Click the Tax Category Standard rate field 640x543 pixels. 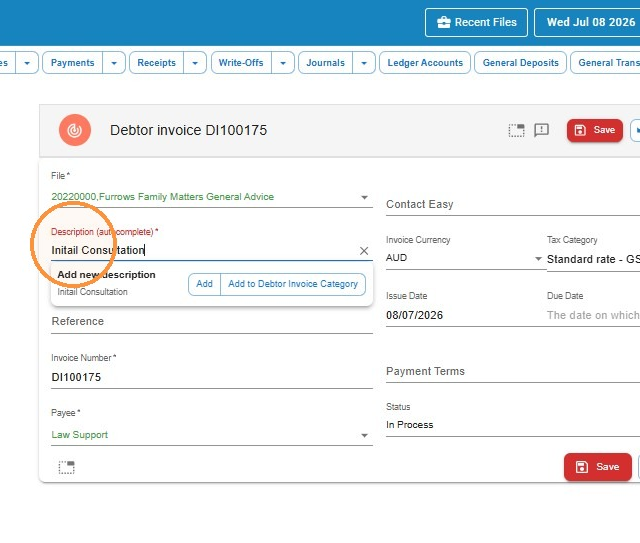pos(593,259)
